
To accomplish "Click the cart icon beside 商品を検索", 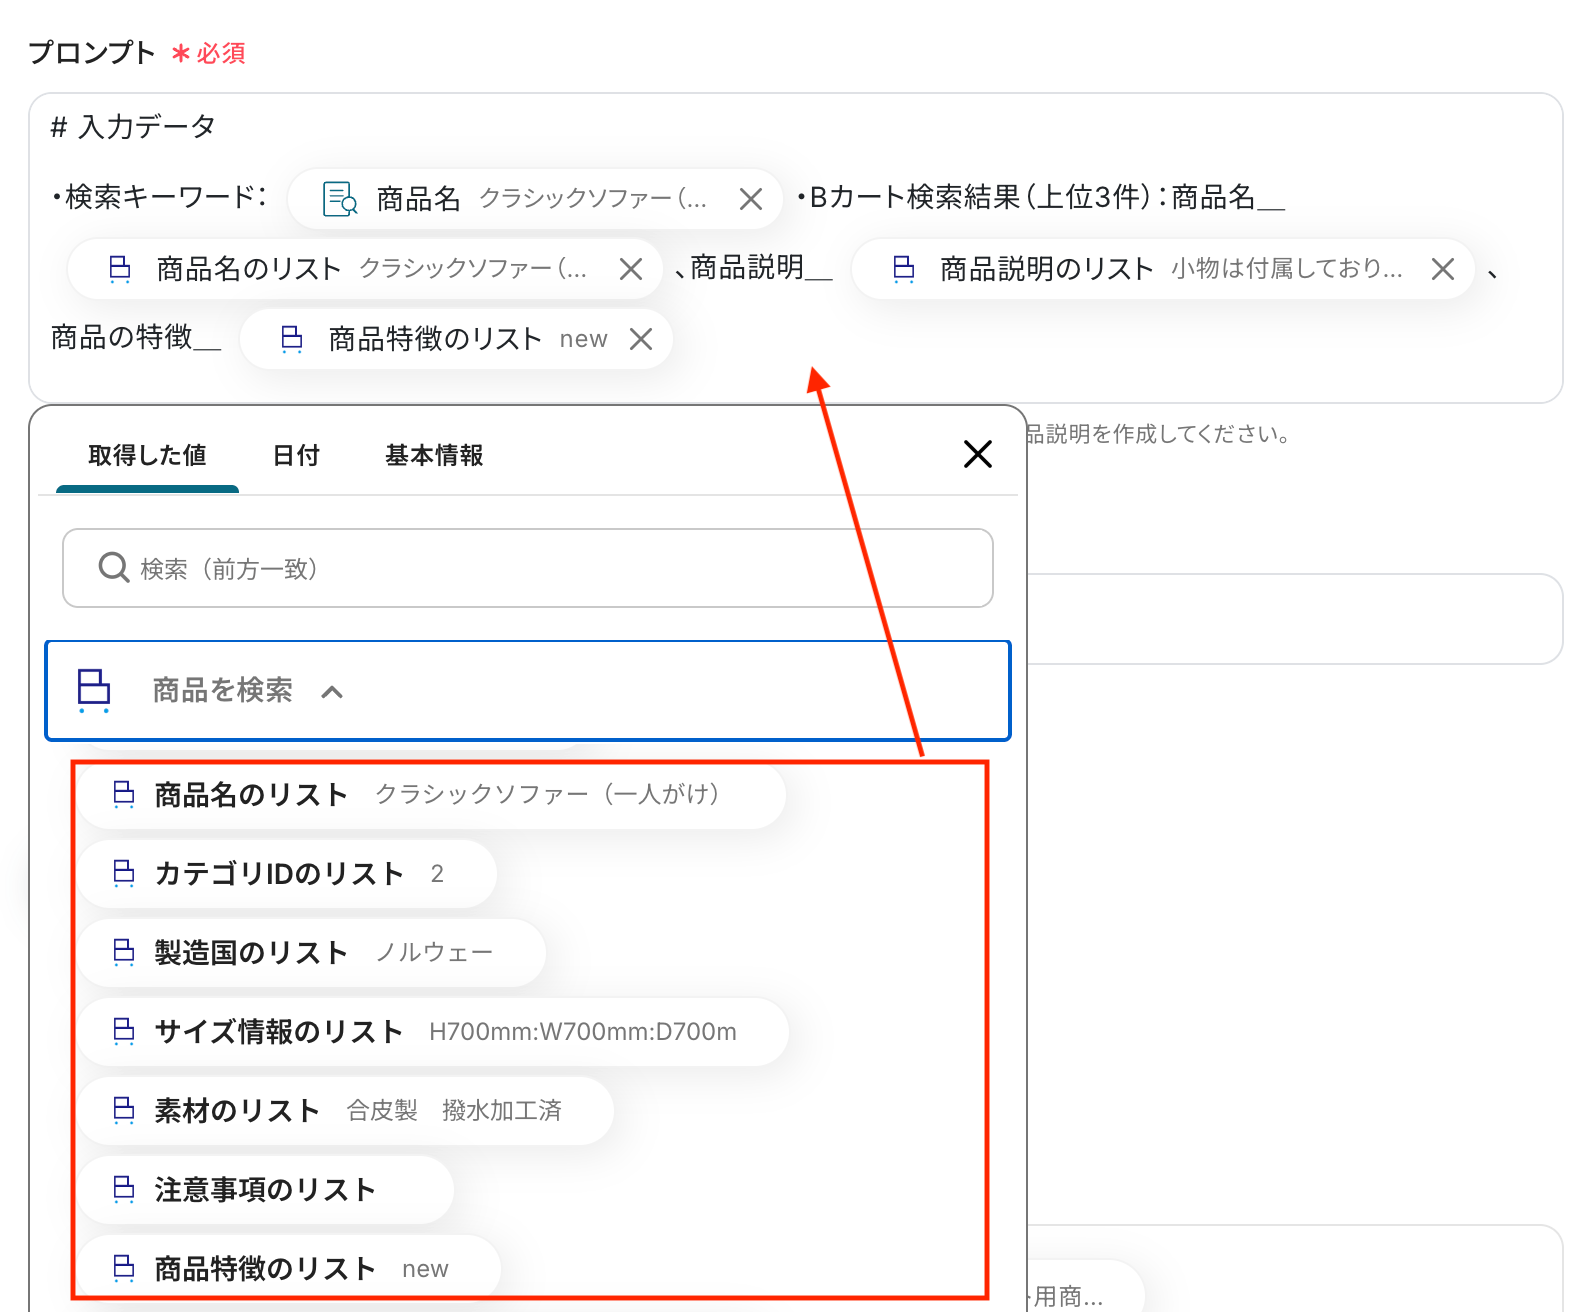I will [x=94, y=691].
